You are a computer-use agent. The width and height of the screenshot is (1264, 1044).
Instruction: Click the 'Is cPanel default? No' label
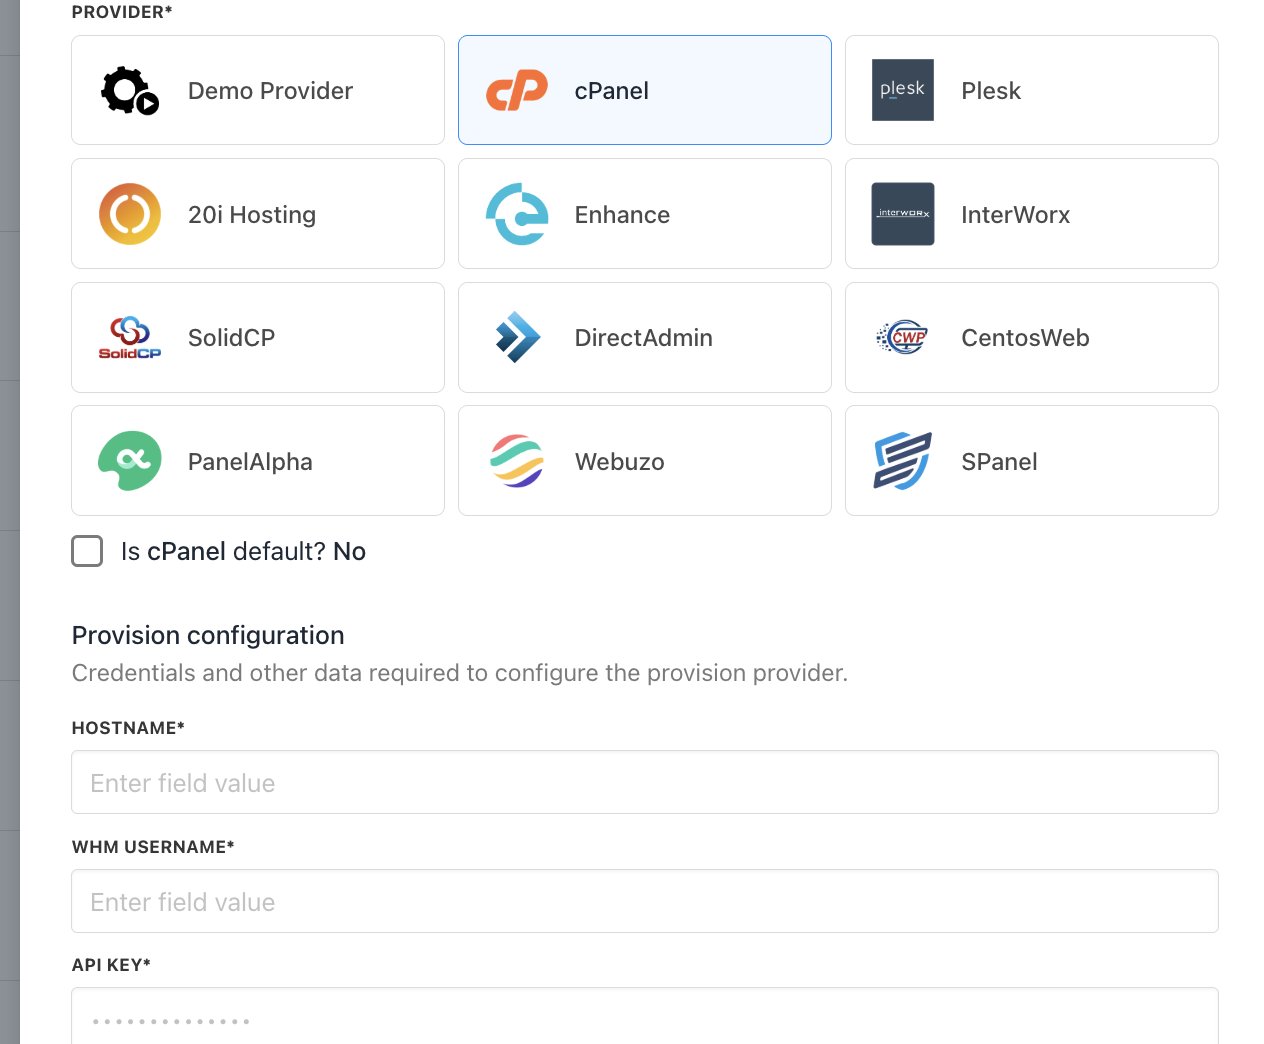243,551
